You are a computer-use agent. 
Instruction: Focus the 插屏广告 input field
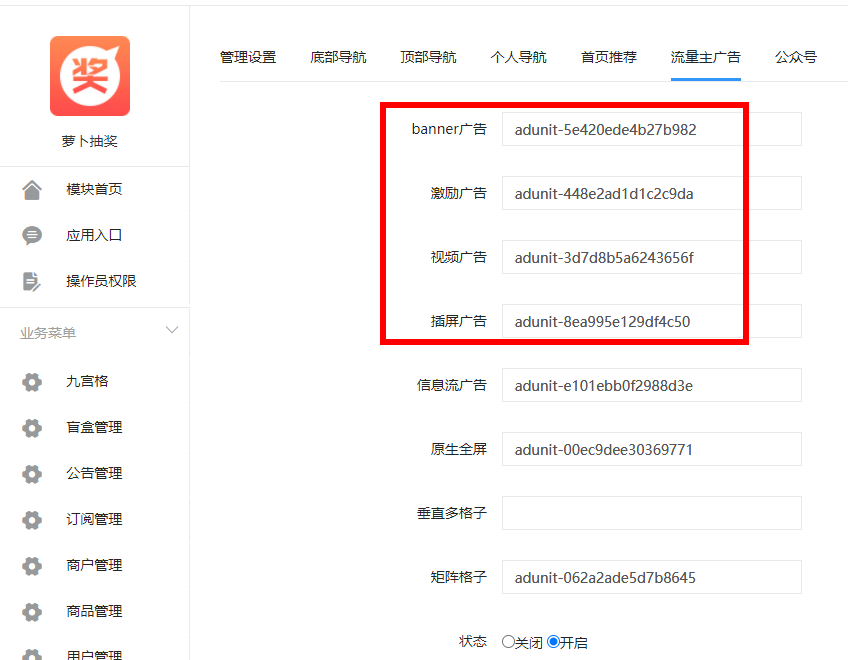pos(652,321)
